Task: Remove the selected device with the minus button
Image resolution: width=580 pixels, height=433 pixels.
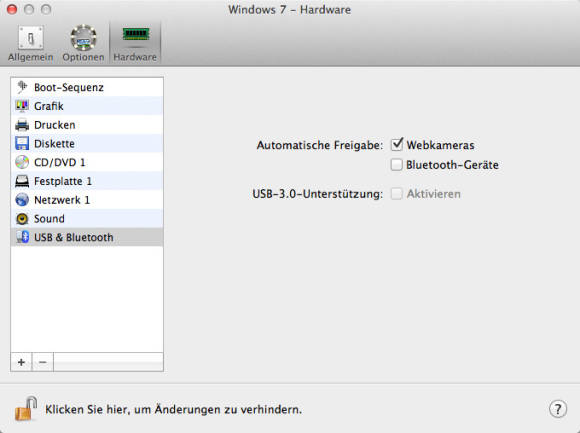Action: pos(43,362)
